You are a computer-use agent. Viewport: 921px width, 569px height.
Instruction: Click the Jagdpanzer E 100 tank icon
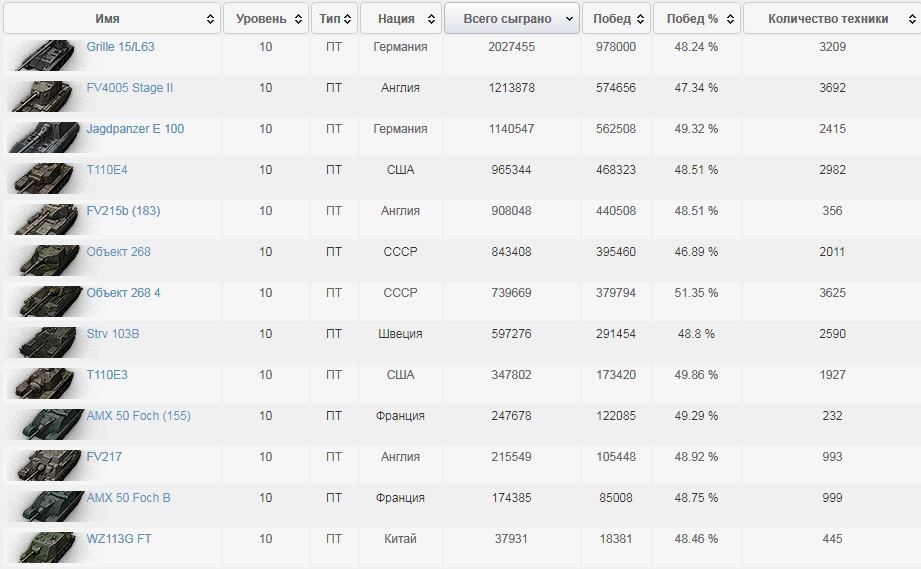pyautogui.click(x=43, y=137)
